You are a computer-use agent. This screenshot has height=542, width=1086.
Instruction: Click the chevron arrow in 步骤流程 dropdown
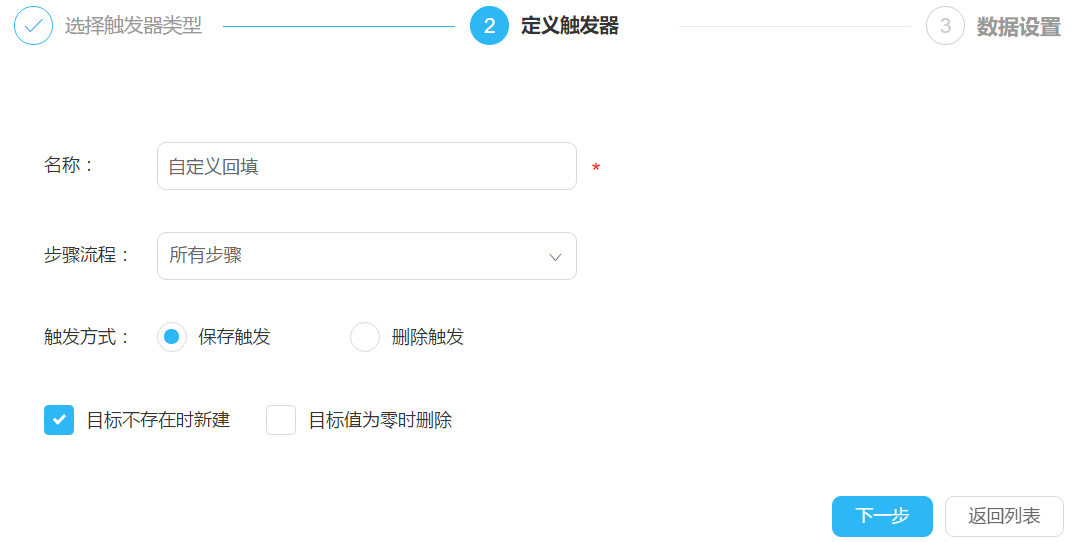(555, 257)
